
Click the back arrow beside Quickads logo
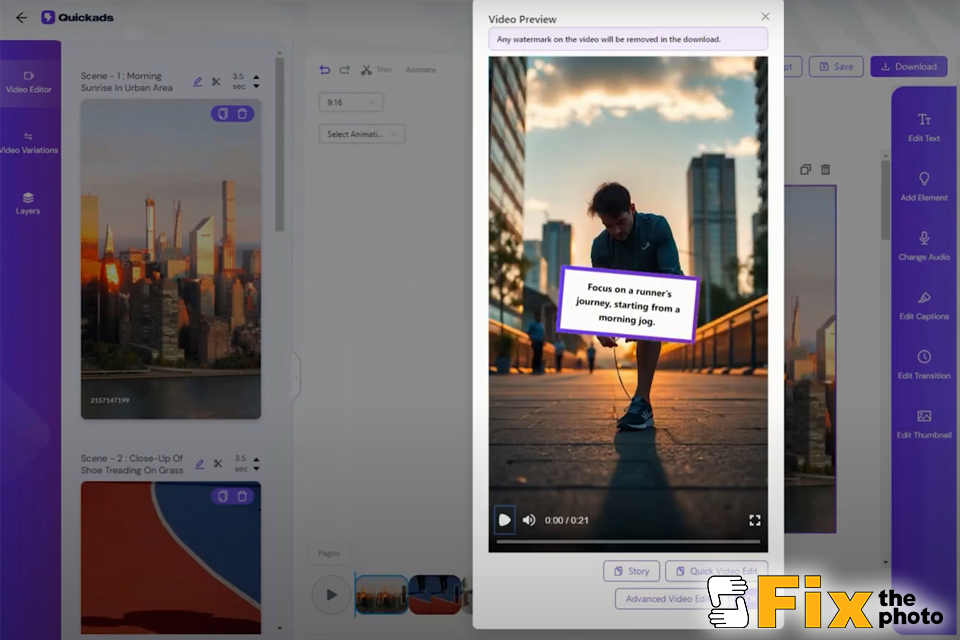coord(21,17)
